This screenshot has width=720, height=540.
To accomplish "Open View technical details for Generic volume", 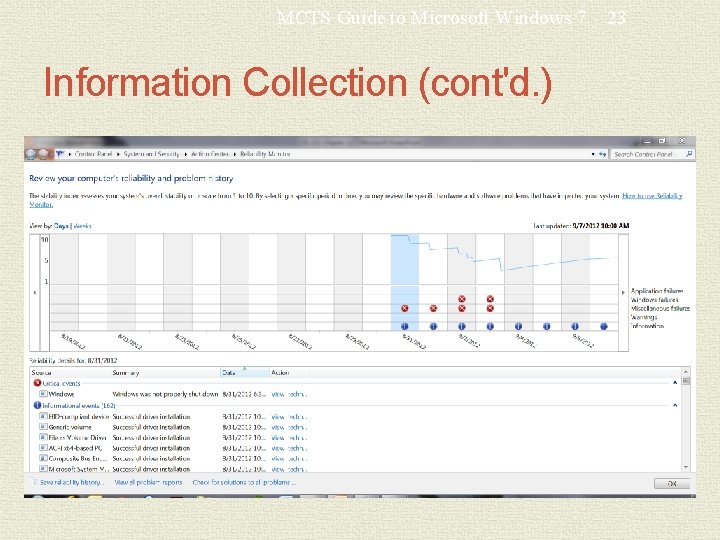I will pyautogui.click(x=289, y=427).
